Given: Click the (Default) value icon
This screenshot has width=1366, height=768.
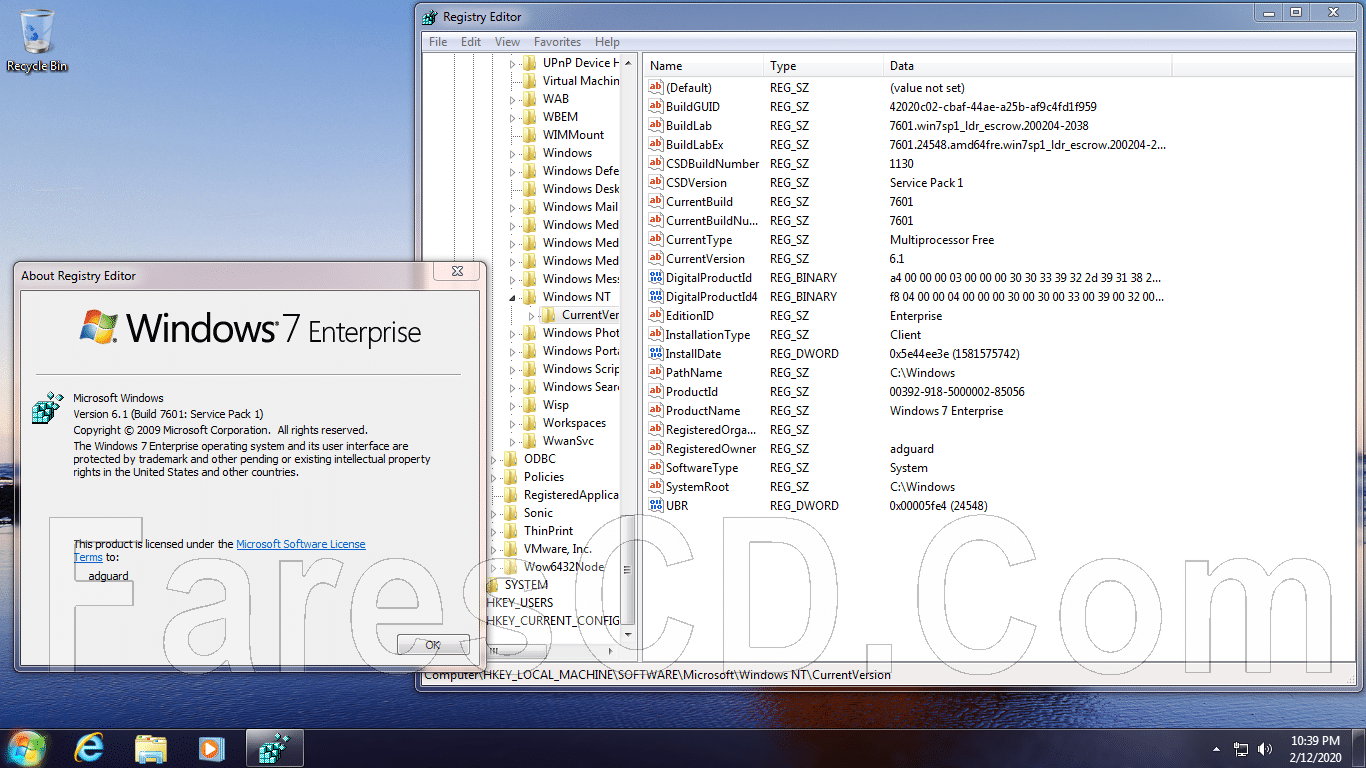Looking at the screenshot, I should (x=656, y=88).
